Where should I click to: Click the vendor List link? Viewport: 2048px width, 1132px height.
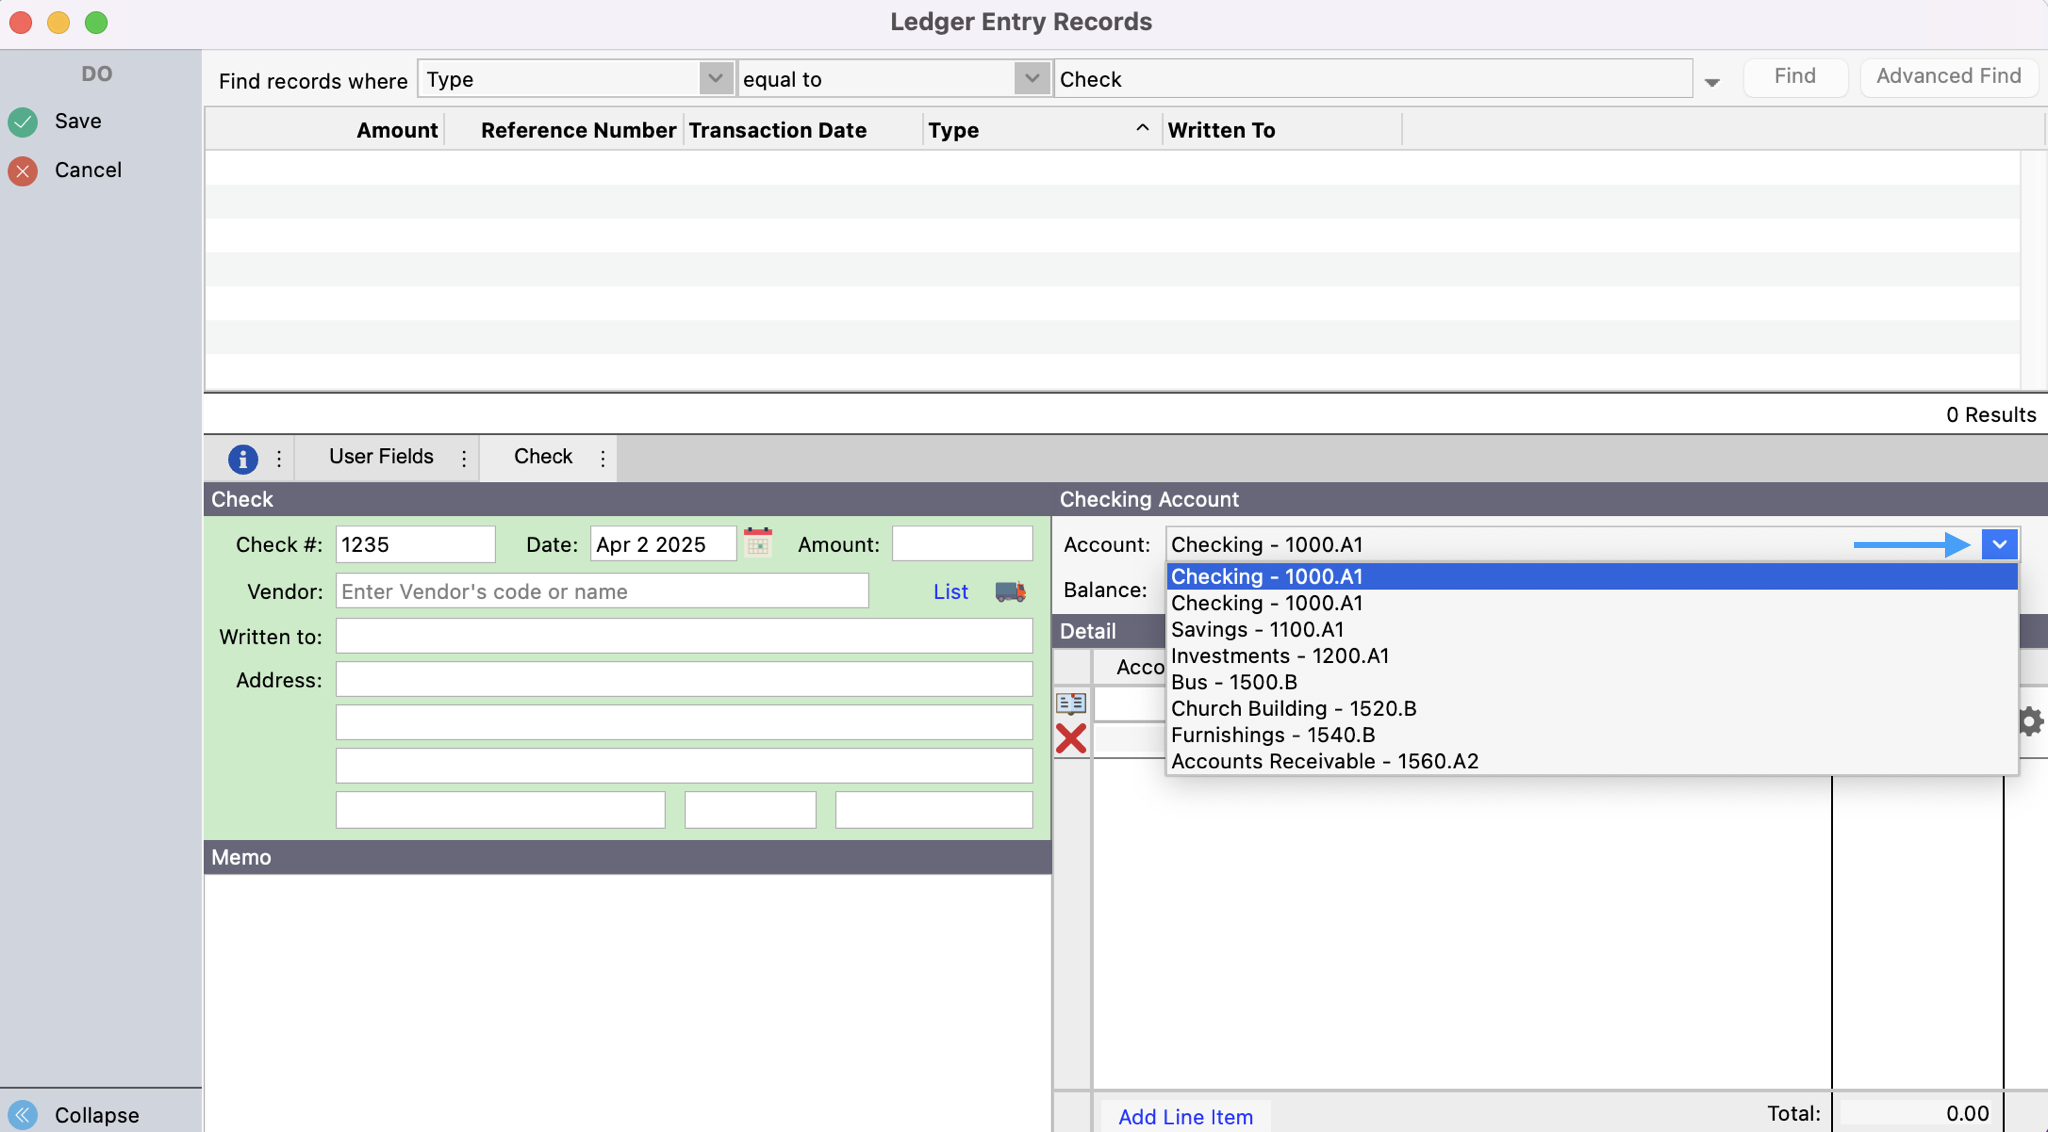coord(950,591)
